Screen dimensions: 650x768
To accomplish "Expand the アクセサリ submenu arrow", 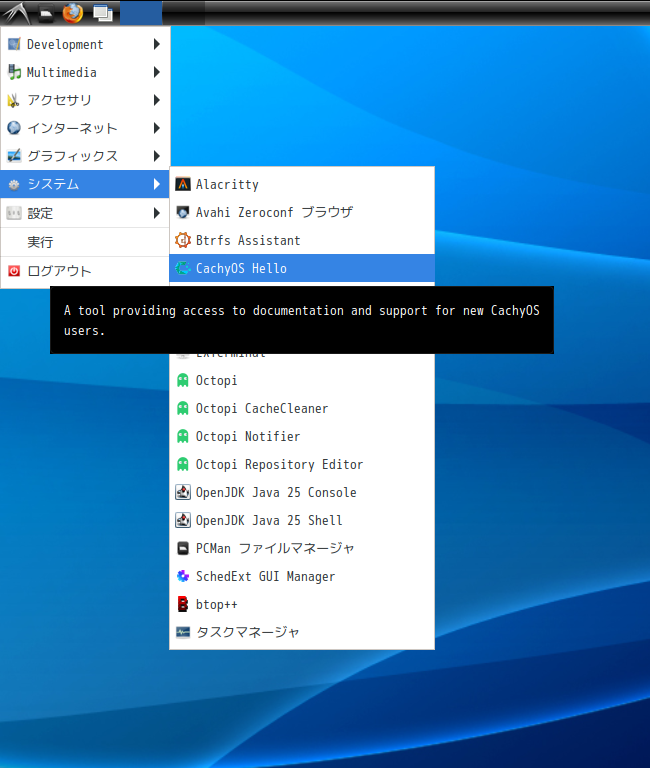I will 157,100.
